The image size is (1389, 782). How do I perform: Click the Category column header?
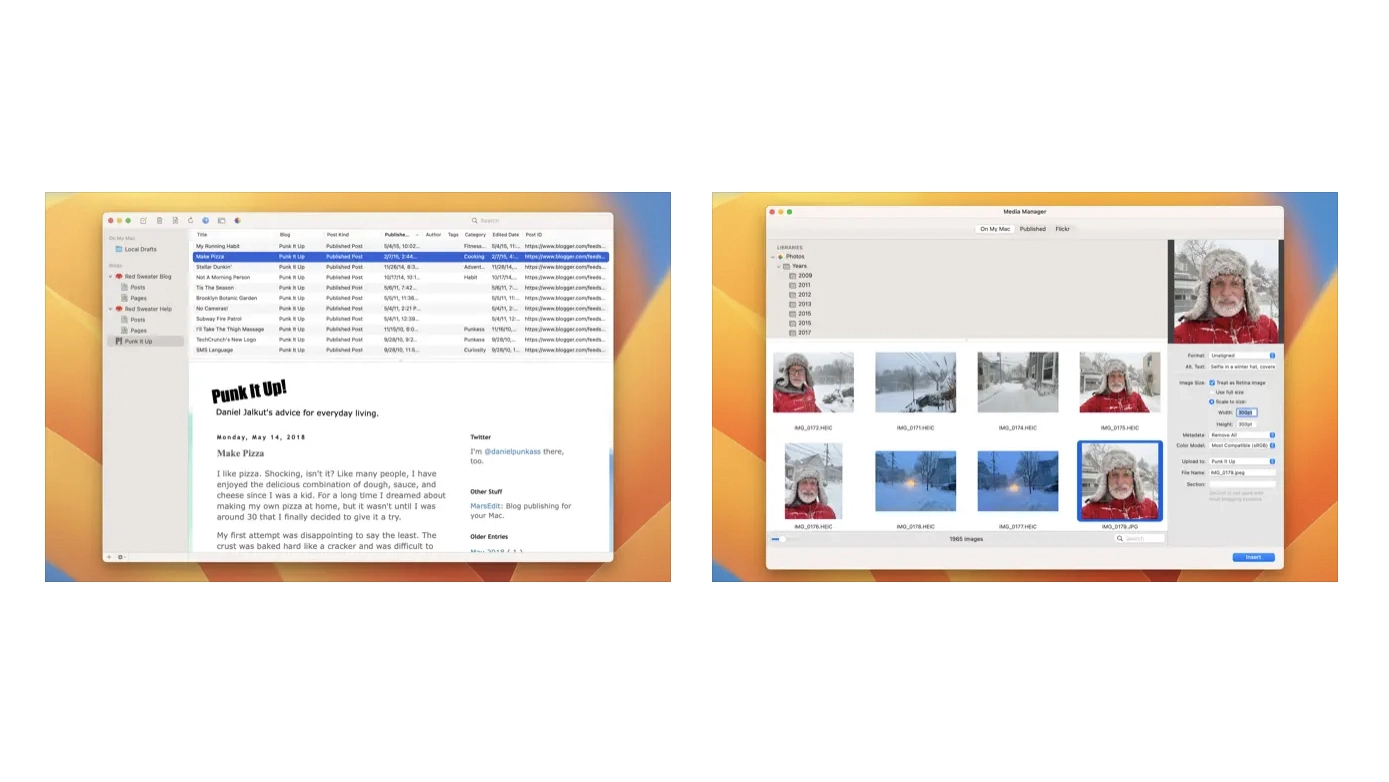click(475, 235)
